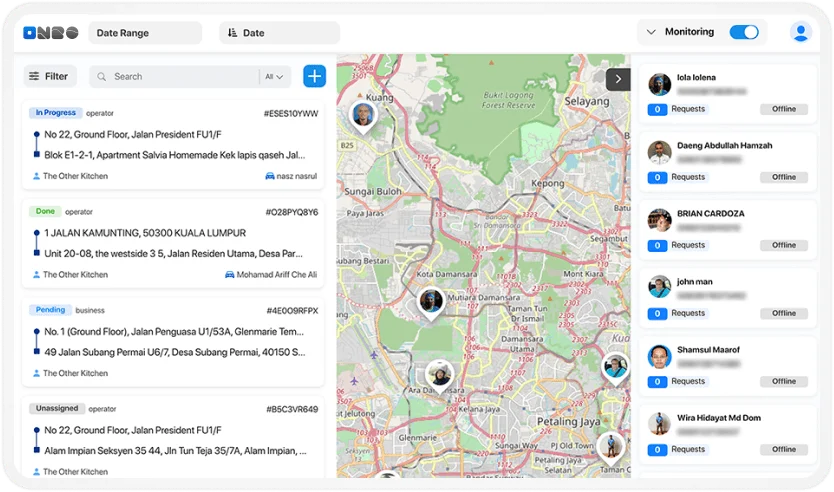Click the magnifier search icon

(102, 76)
